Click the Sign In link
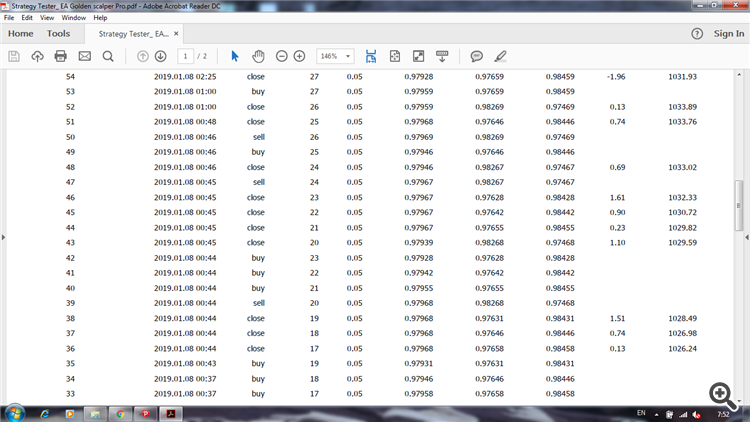This screenshot has width=750, height=422. [729, 33]
